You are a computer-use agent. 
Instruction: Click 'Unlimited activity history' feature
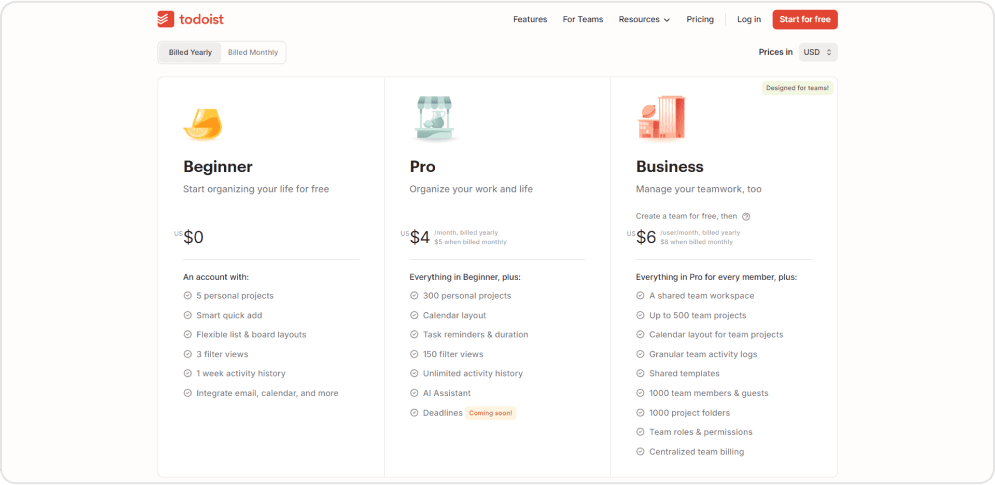point(473,374)
